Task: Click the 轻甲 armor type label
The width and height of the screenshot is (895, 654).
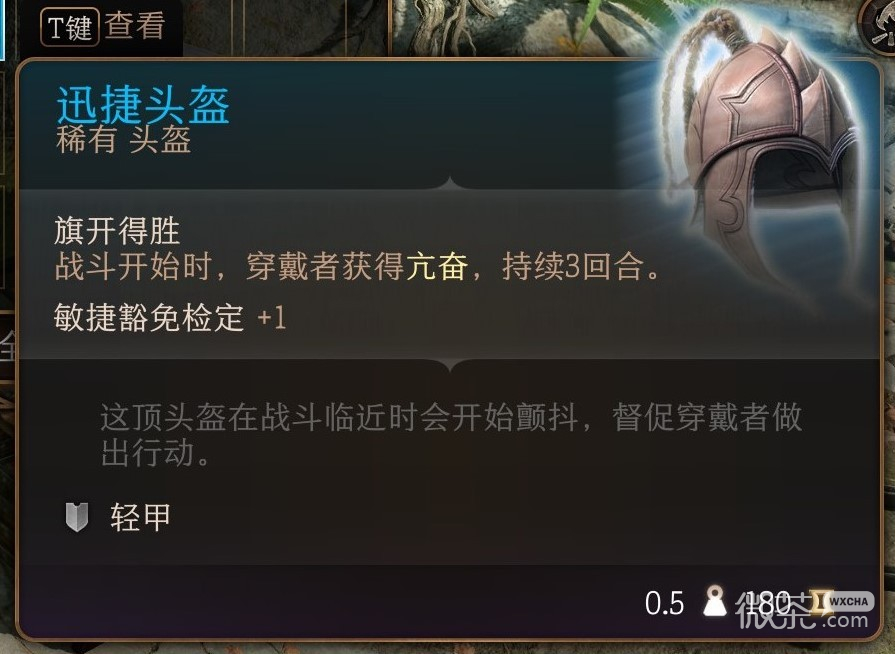Action: pos(140,517)
